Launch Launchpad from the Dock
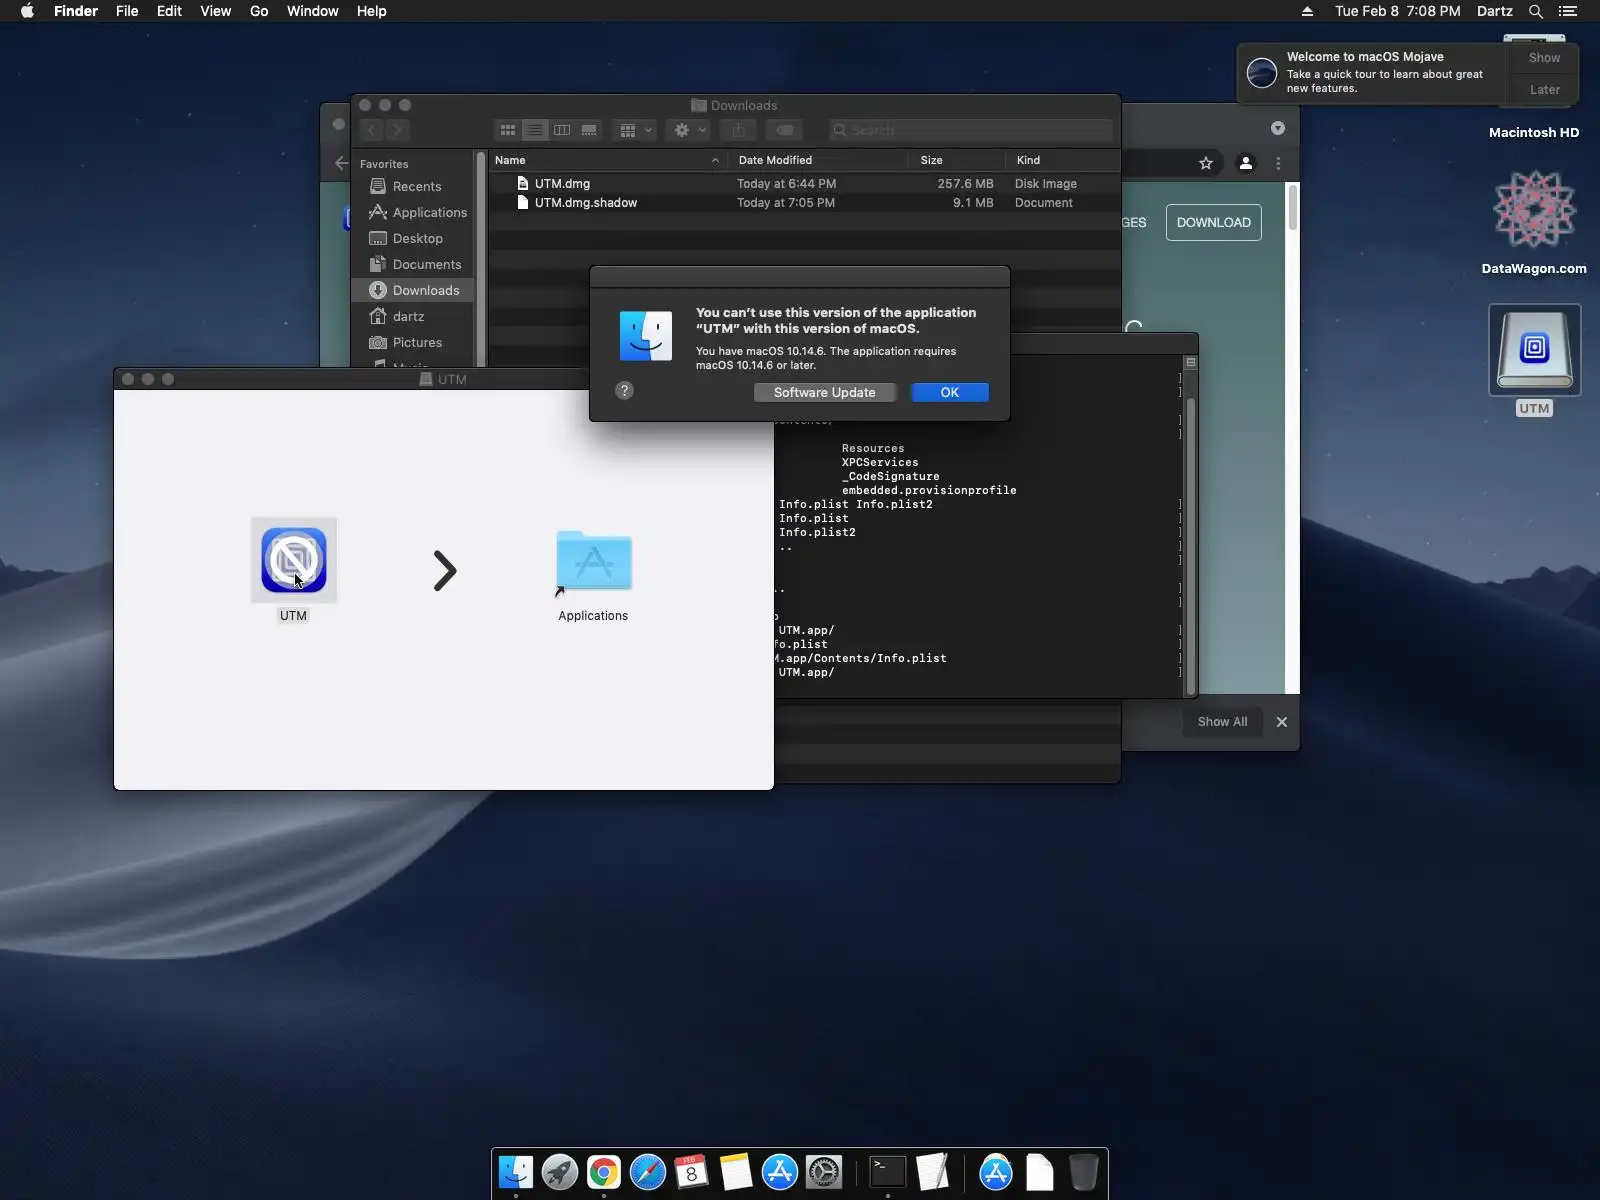 point(560,1172)
